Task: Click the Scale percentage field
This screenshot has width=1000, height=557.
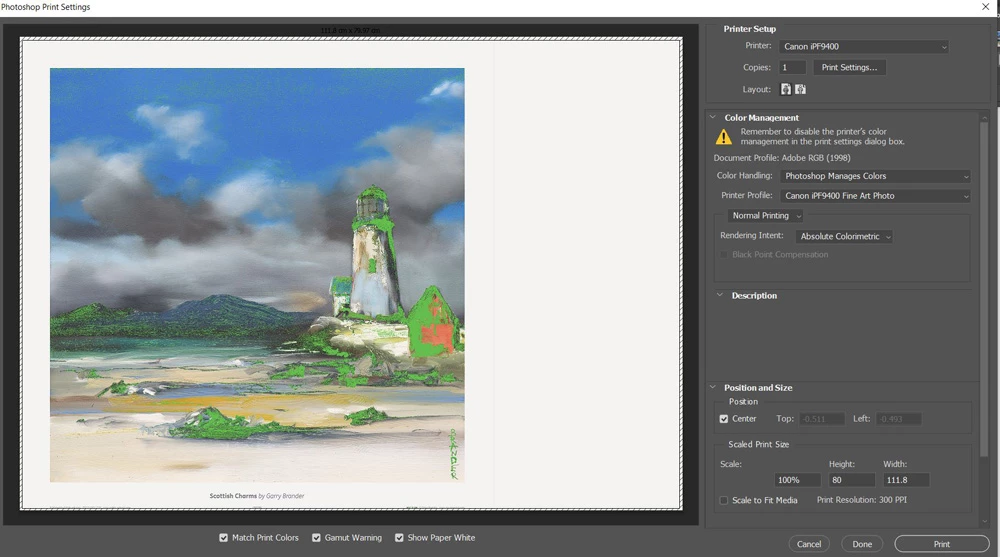Action: click(797, 480)
